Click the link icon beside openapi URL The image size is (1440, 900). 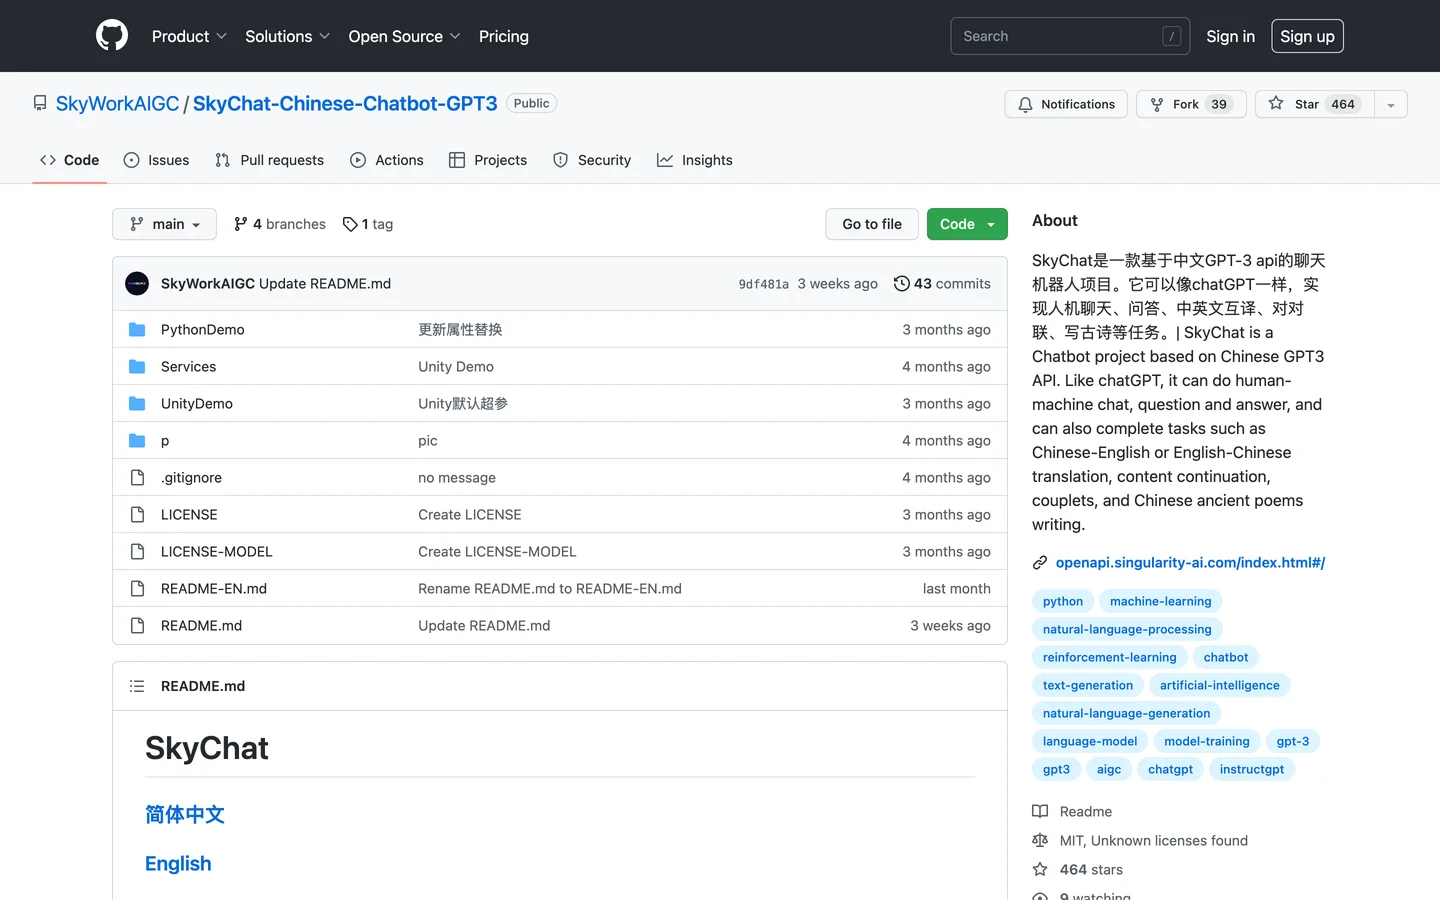(x=1040, y=563)
